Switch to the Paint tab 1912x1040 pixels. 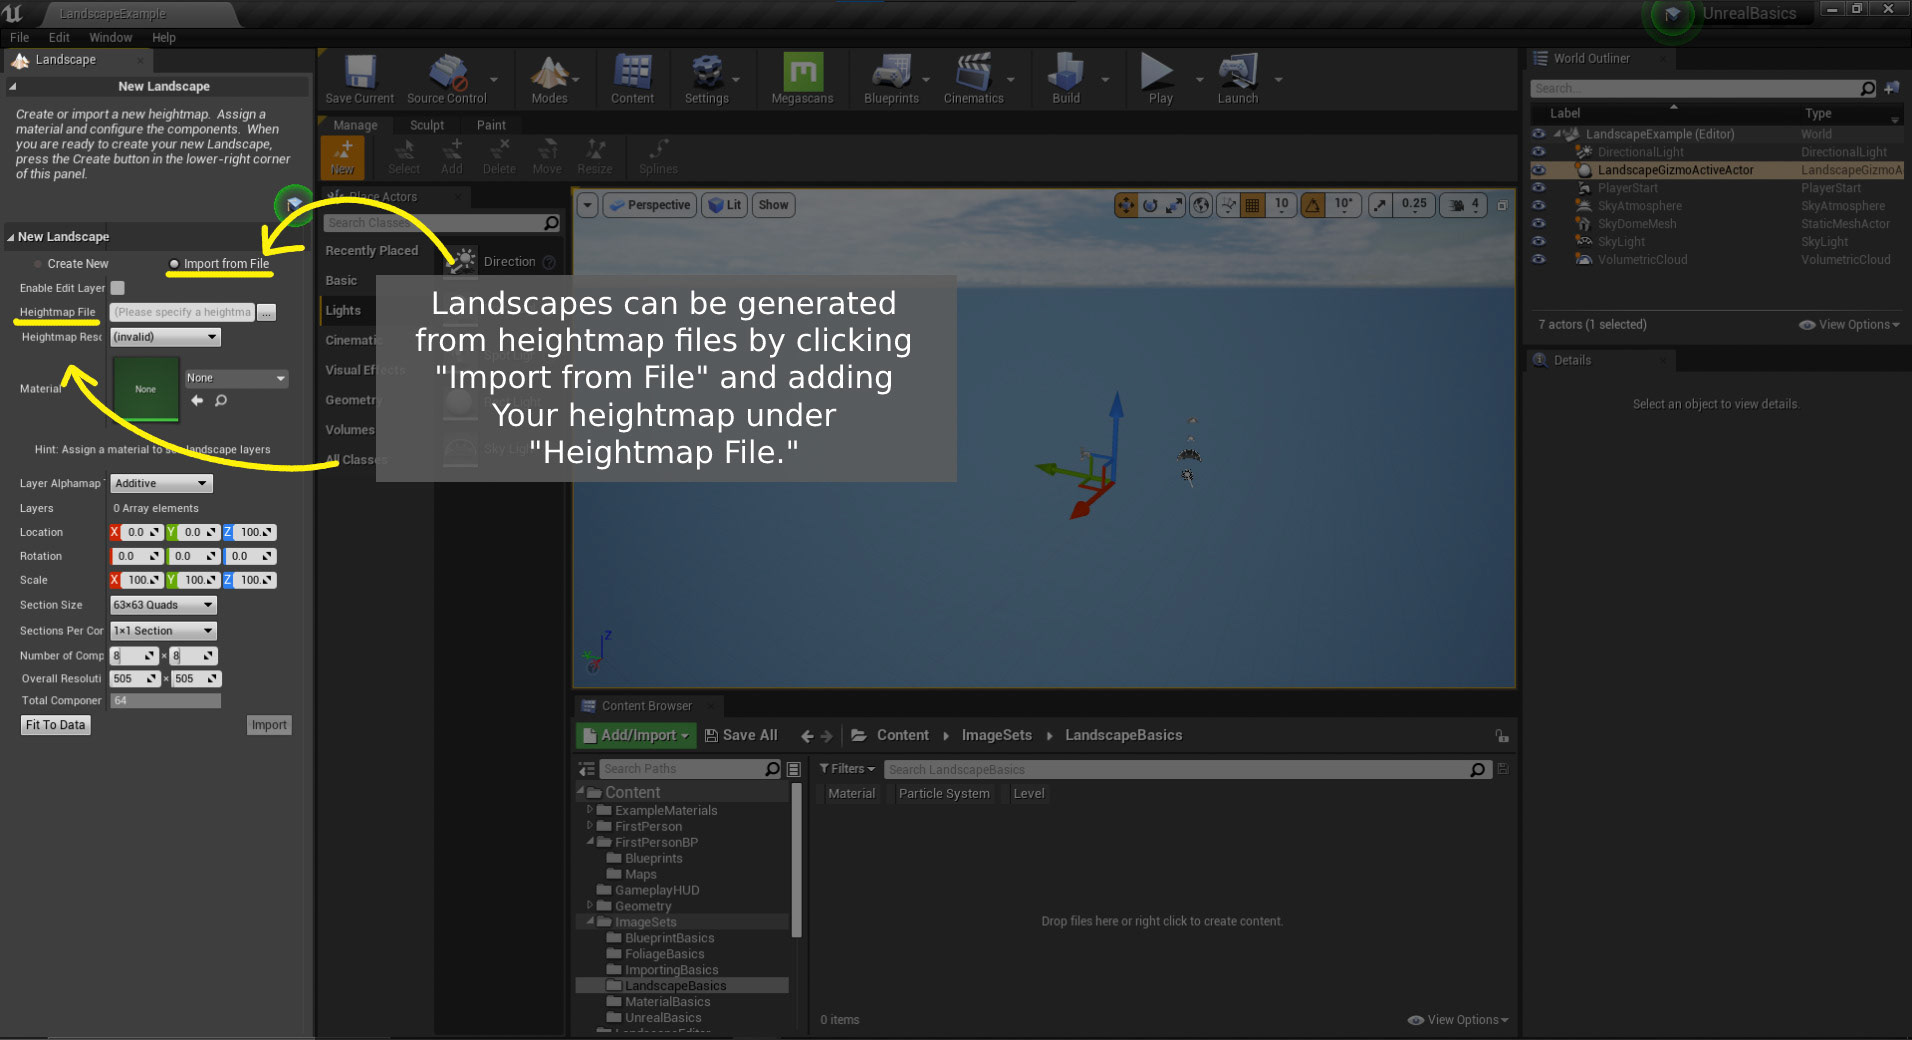click(491, 125)
